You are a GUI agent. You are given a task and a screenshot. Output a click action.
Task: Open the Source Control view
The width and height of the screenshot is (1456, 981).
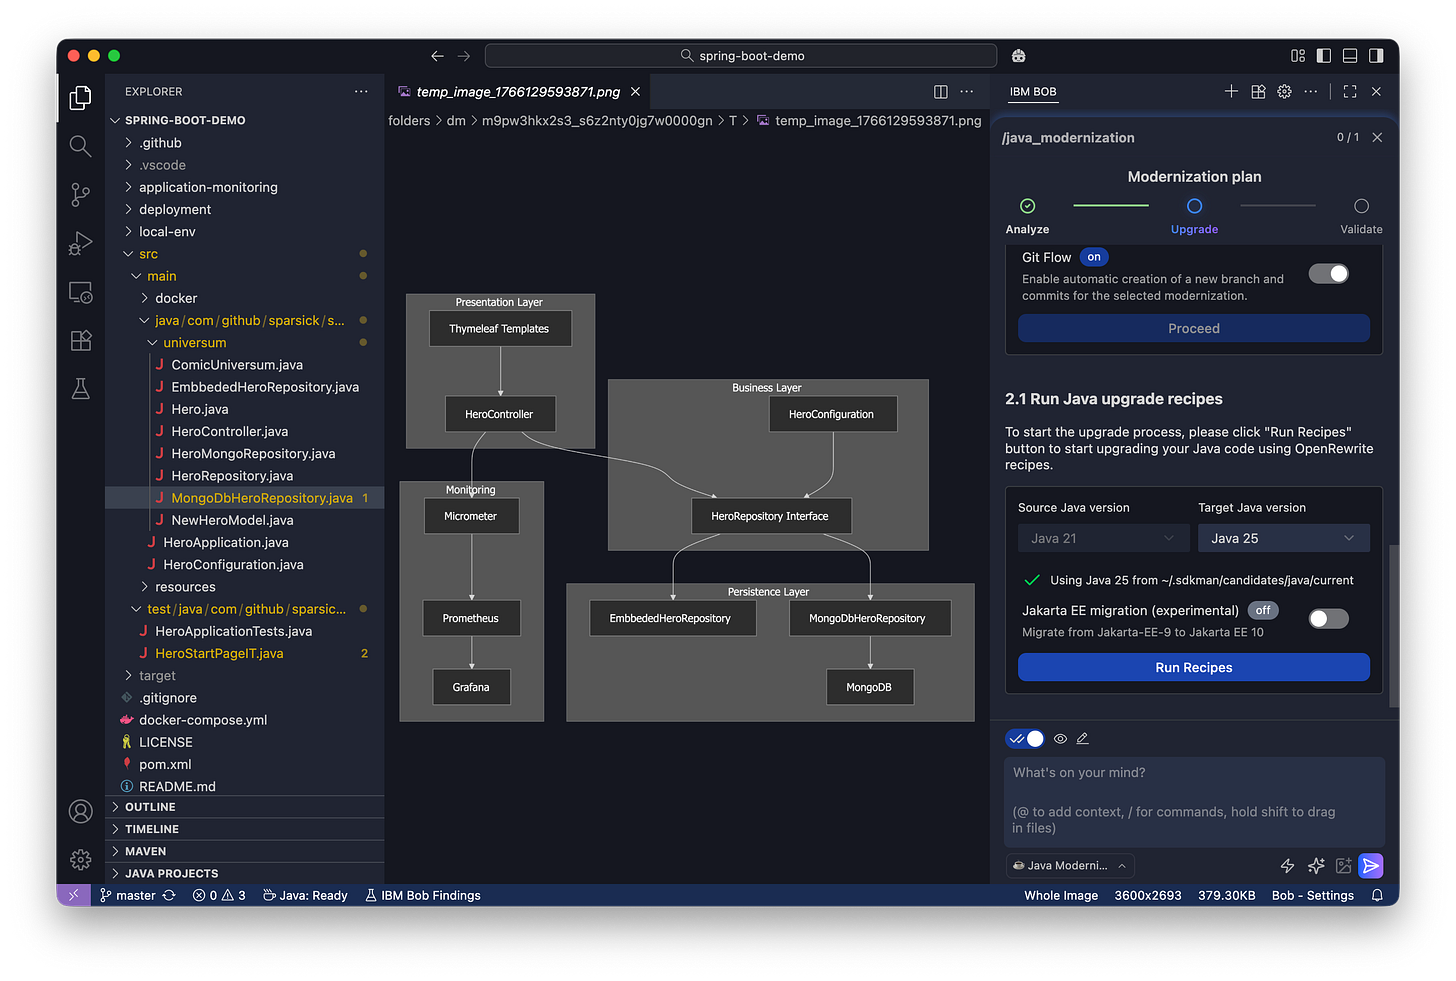click(x=81, y=194)
